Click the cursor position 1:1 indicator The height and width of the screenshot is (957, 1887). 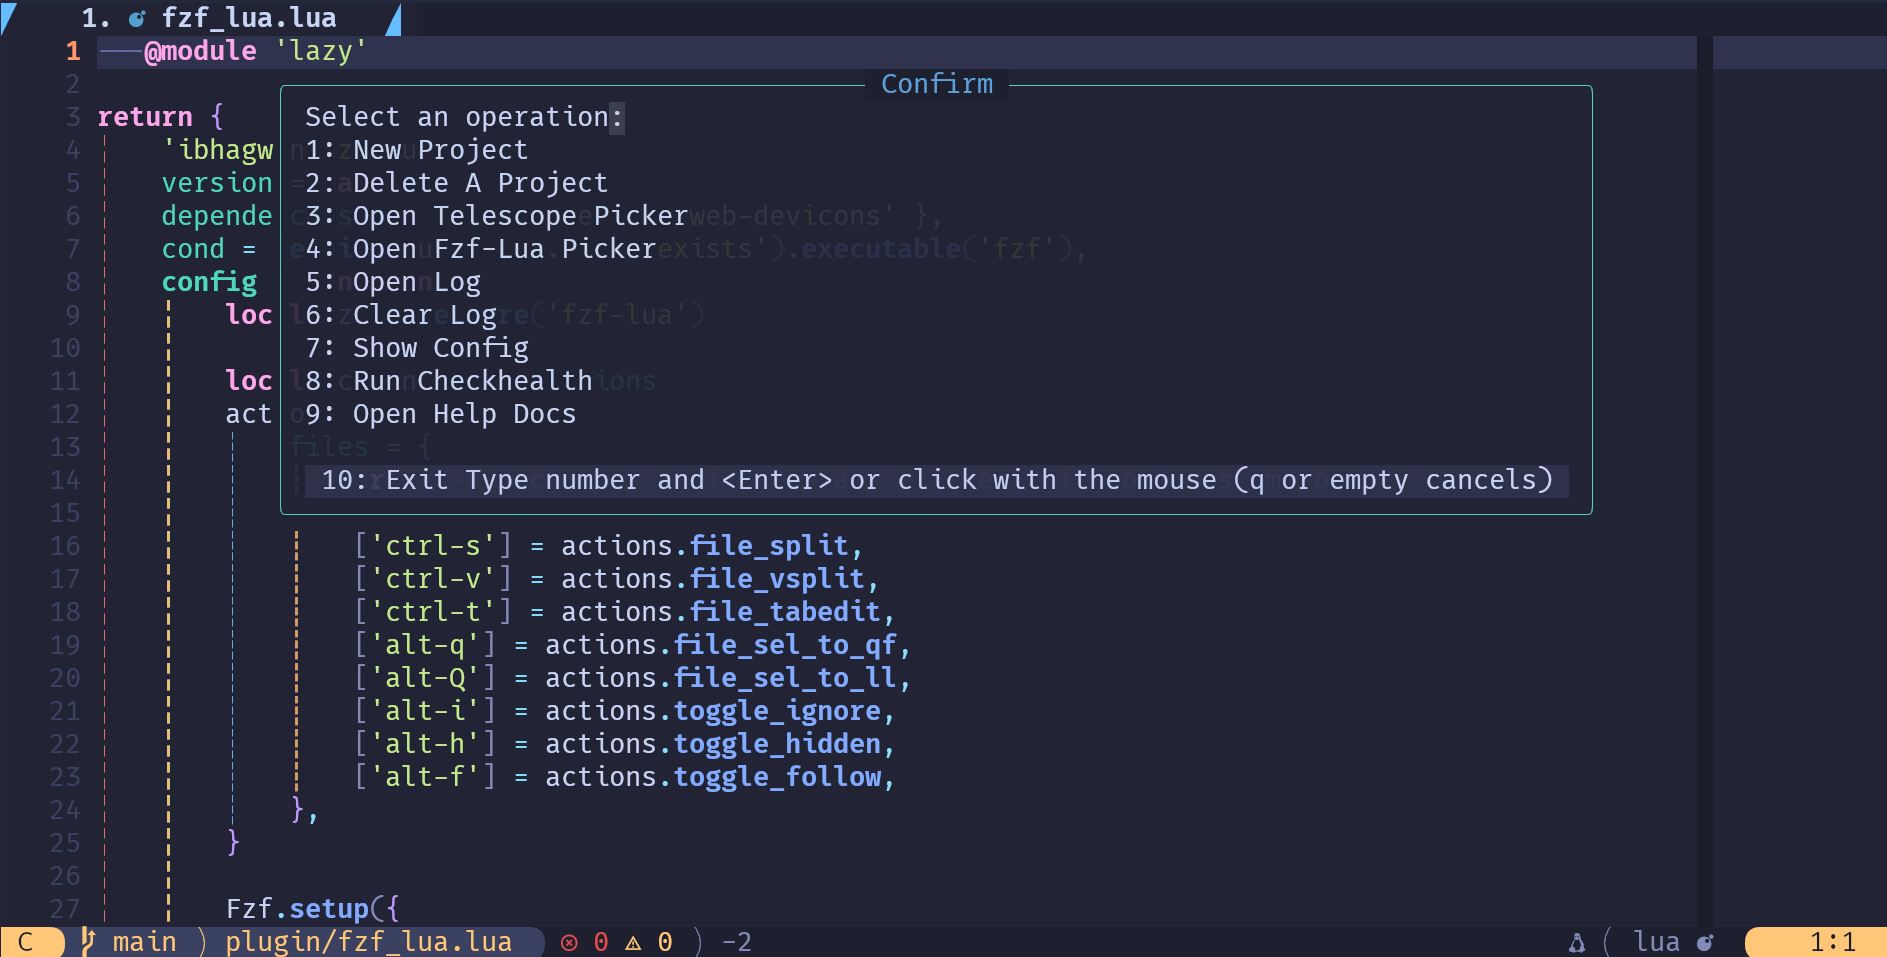pos(1831,942)
